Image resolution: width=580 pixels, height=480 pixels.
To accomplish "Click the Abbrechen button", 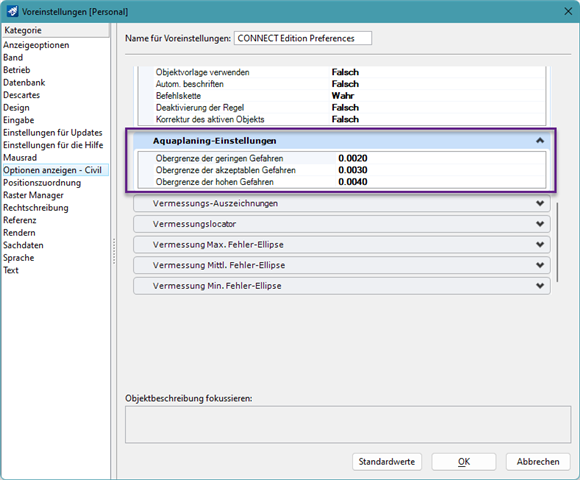I will pyautogui.click(x=538, y=462).
